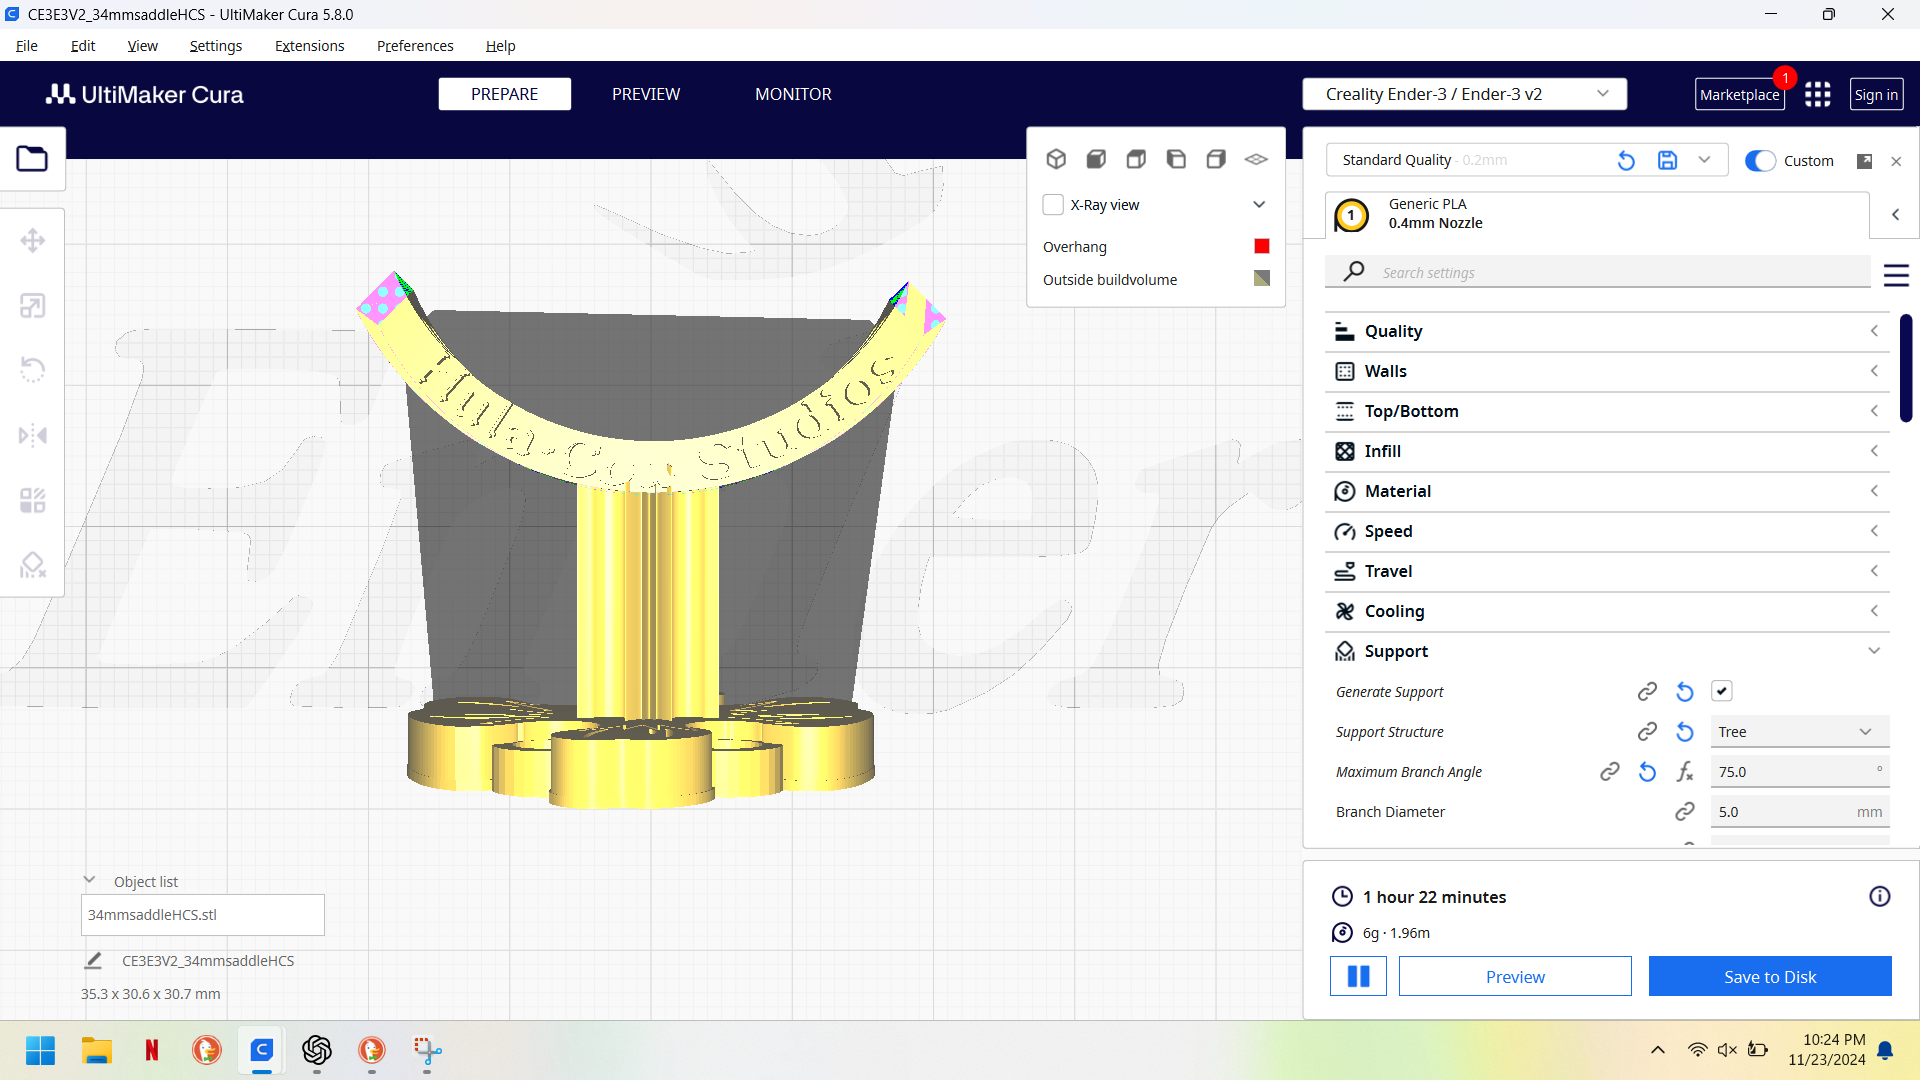The width and height of the screenshot is (1920, 1080).
Task: Open the UltiMaker apps grid
Action: (x=1818, y=94)
